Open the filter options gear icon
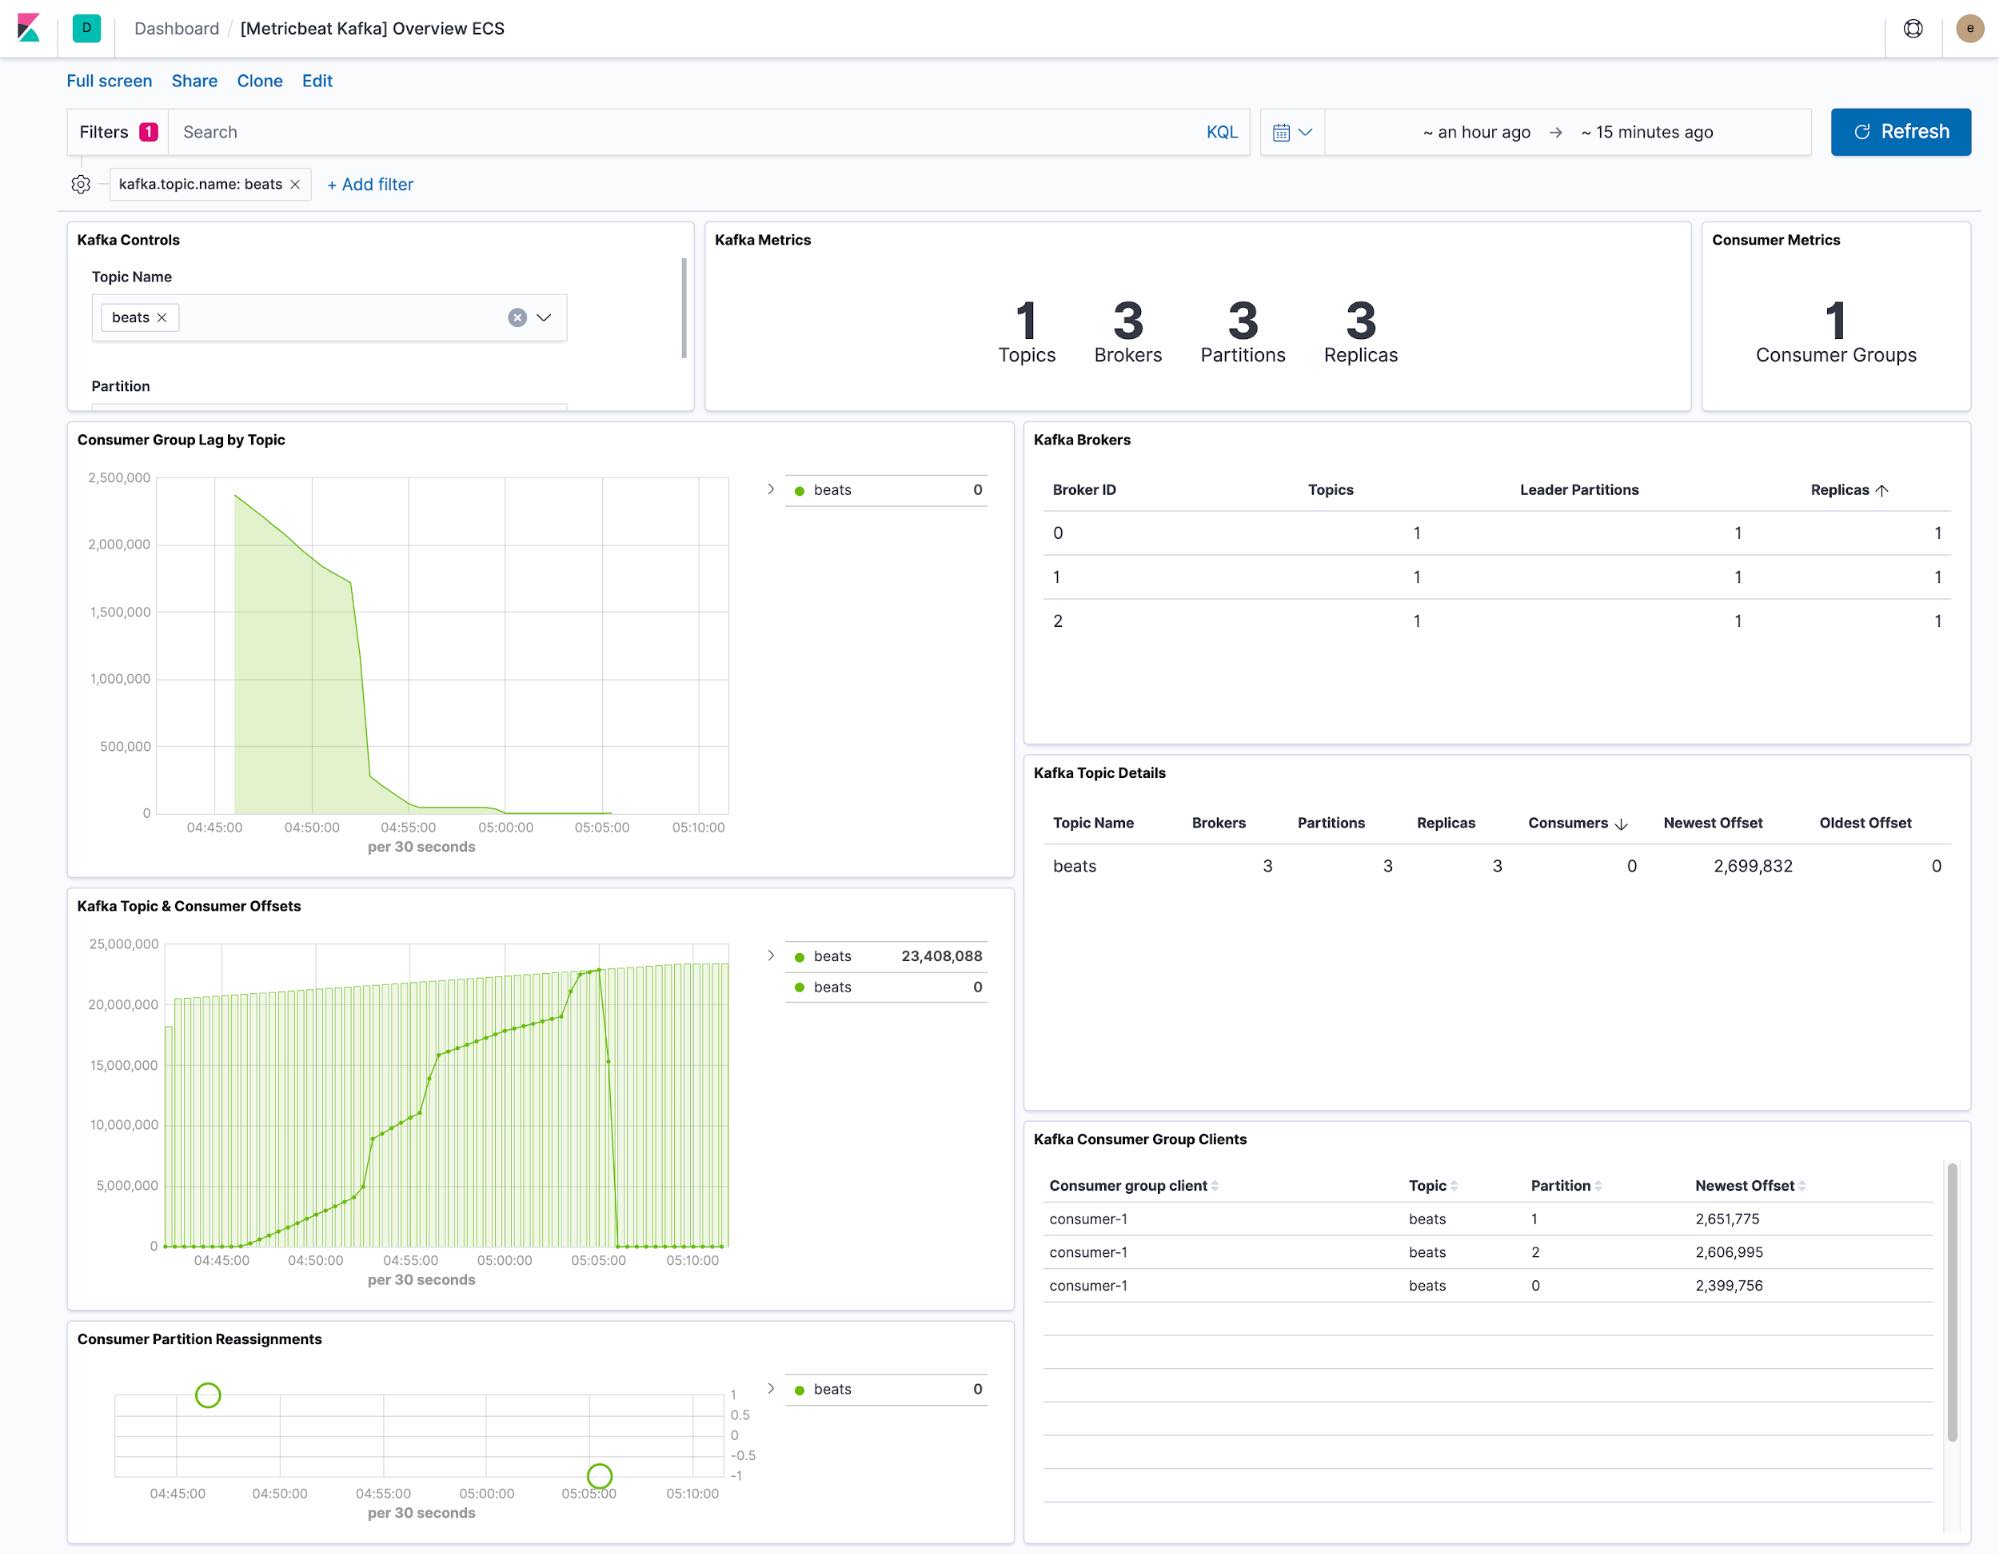The image size is (1999, 1554). pos(81,184)
